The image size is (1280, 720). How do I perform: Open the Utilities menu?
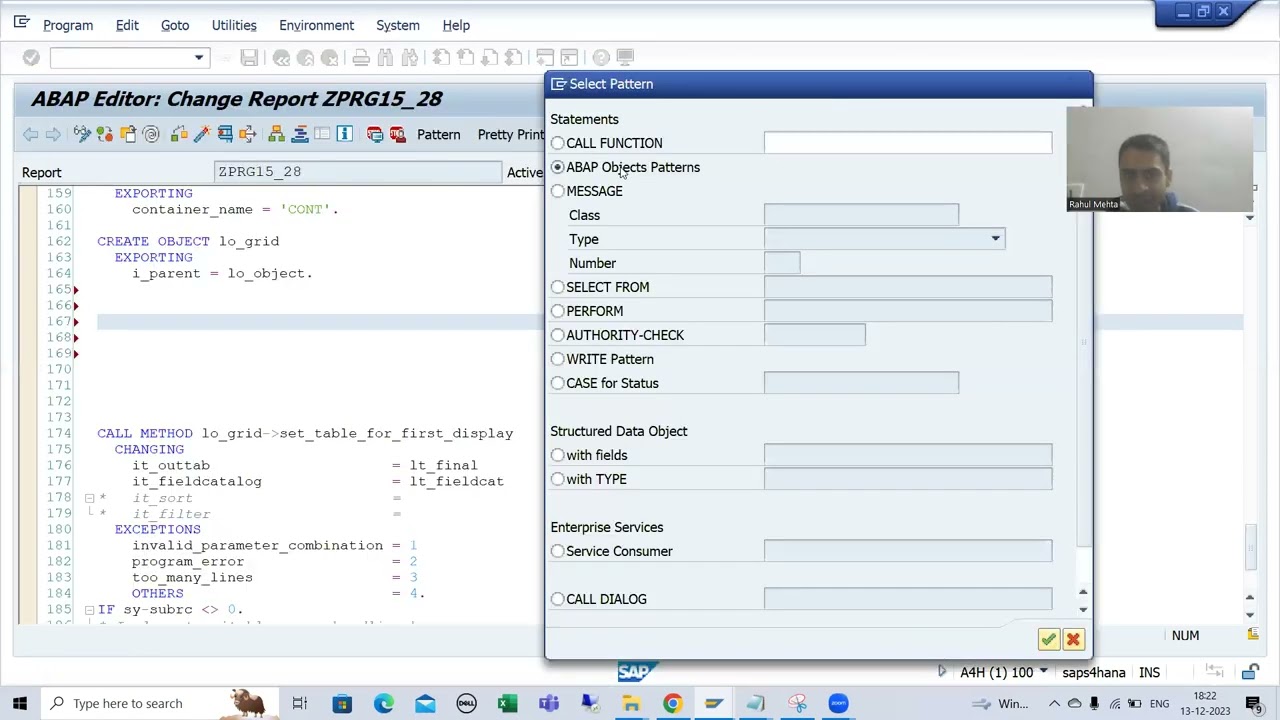pos(234,25)
